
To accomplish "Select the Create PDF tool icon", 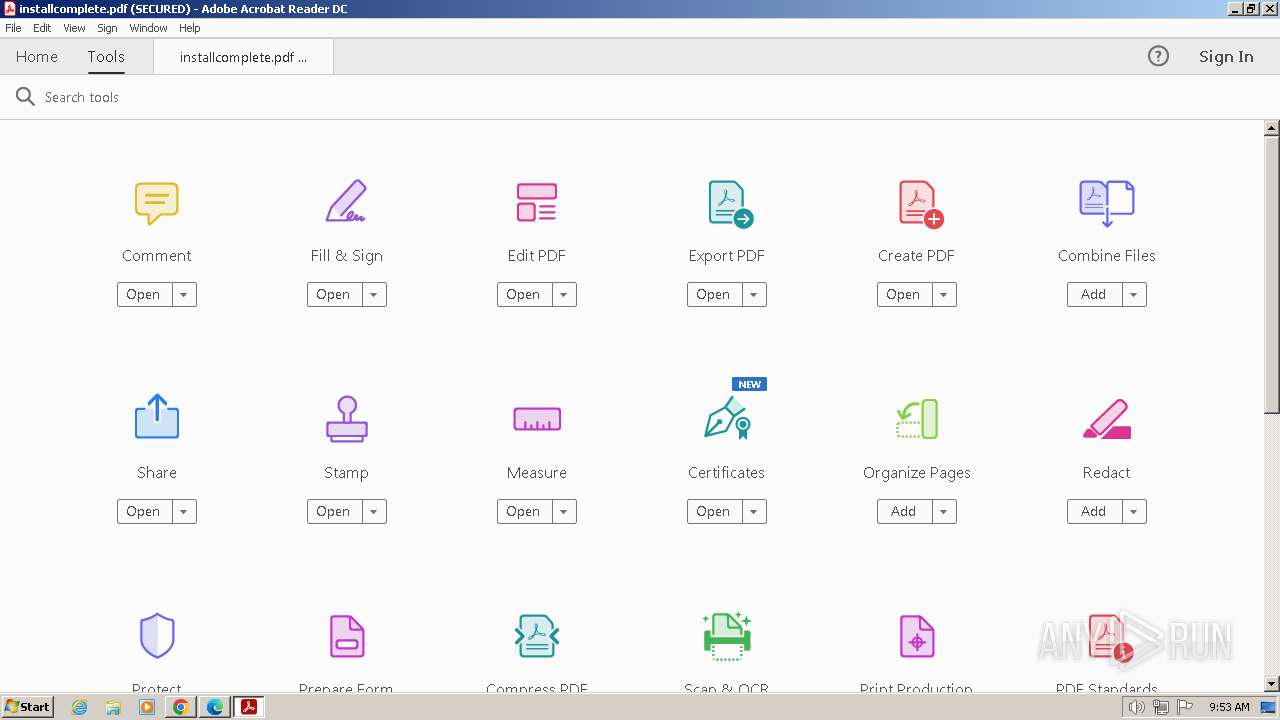I will [920, 203].
